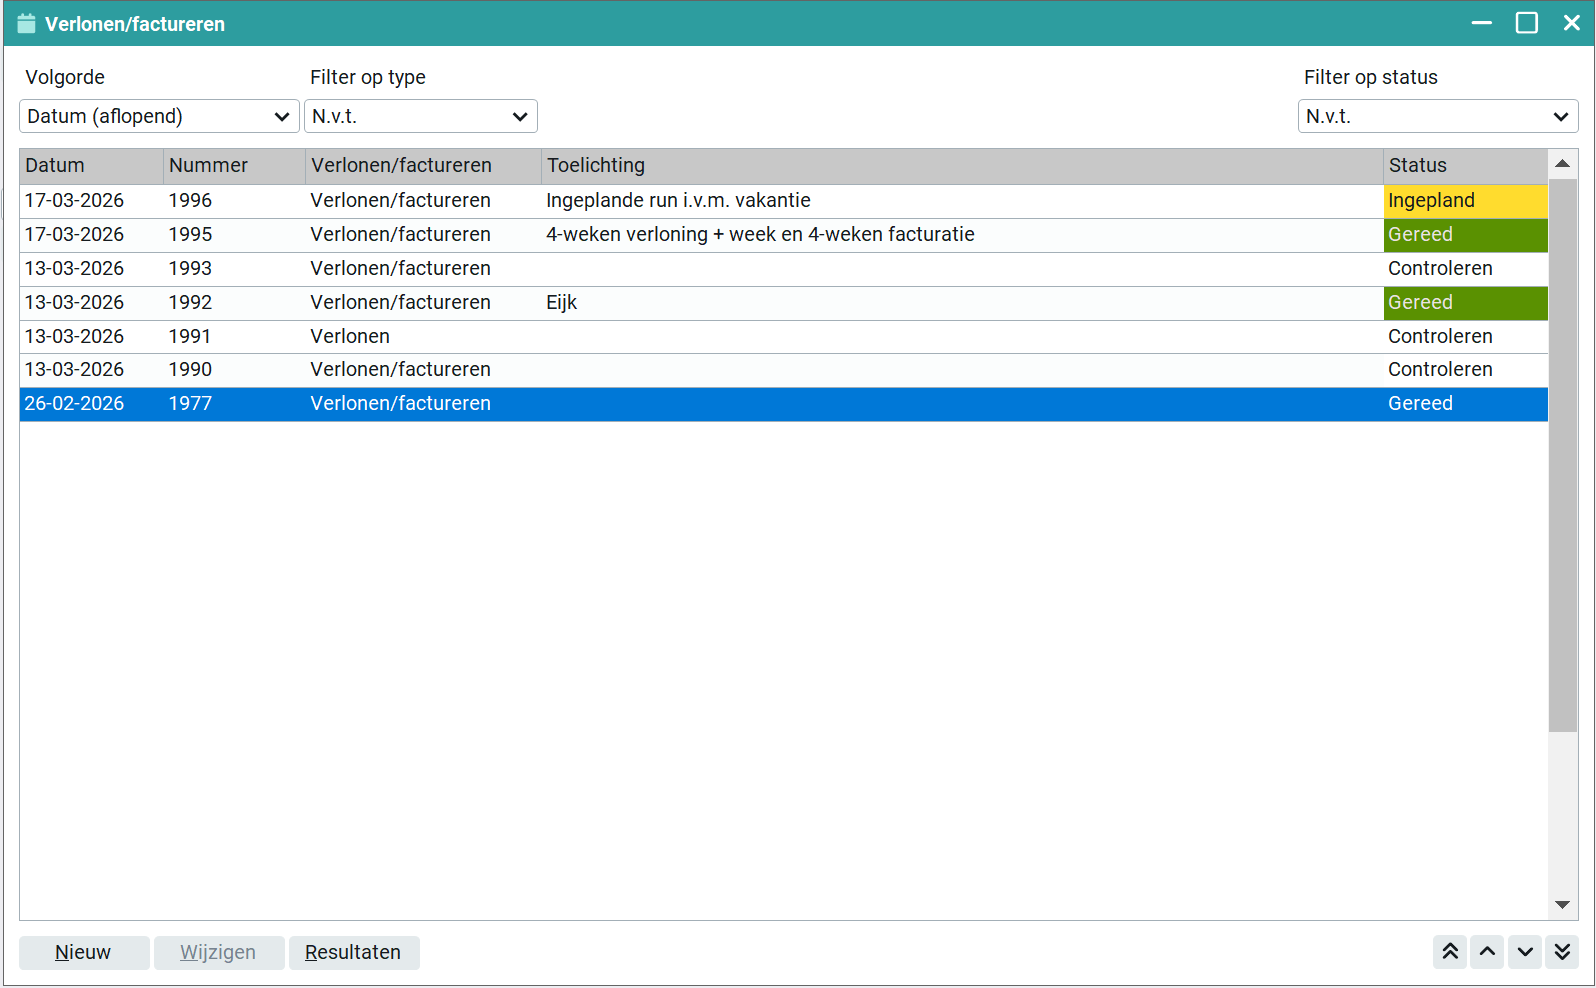Jump to first record with double-up arrow

point(1450,952)
